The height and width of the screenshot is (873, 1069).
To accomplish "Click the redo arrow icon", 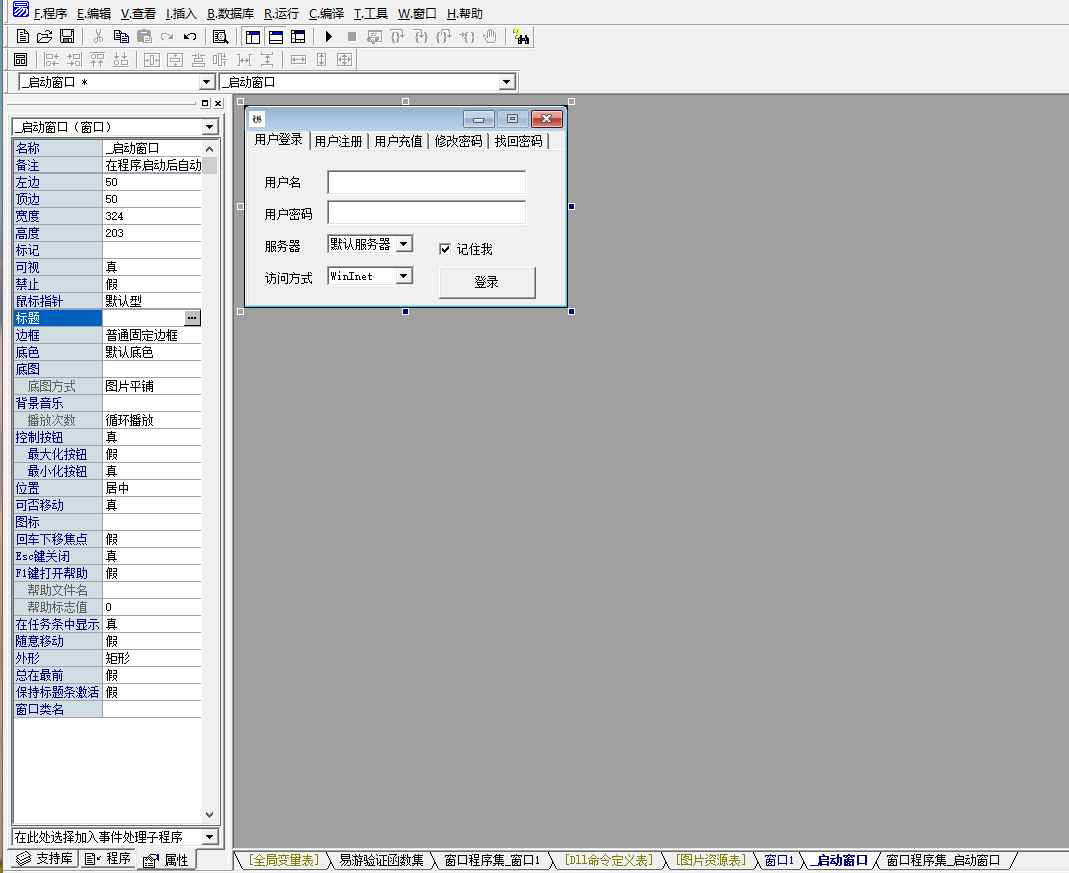I will point(167,37).
